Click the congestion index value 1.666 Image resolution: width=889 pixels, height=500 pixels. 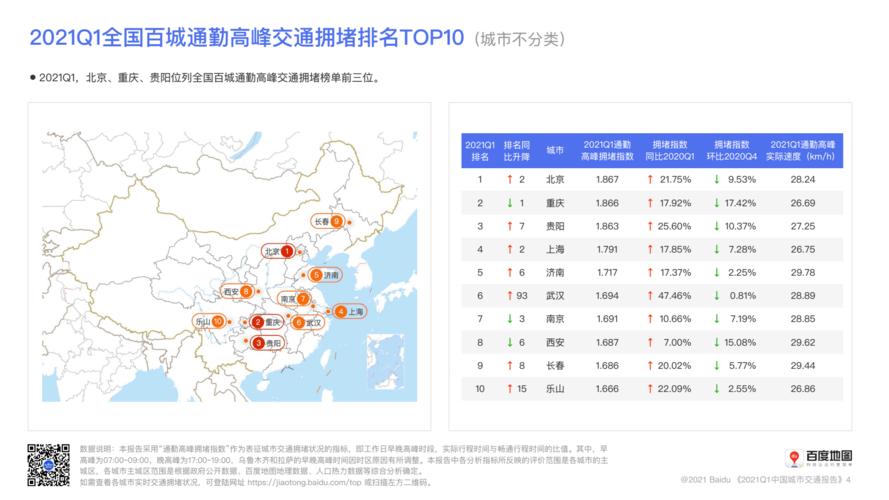click(x=607, y=389)
